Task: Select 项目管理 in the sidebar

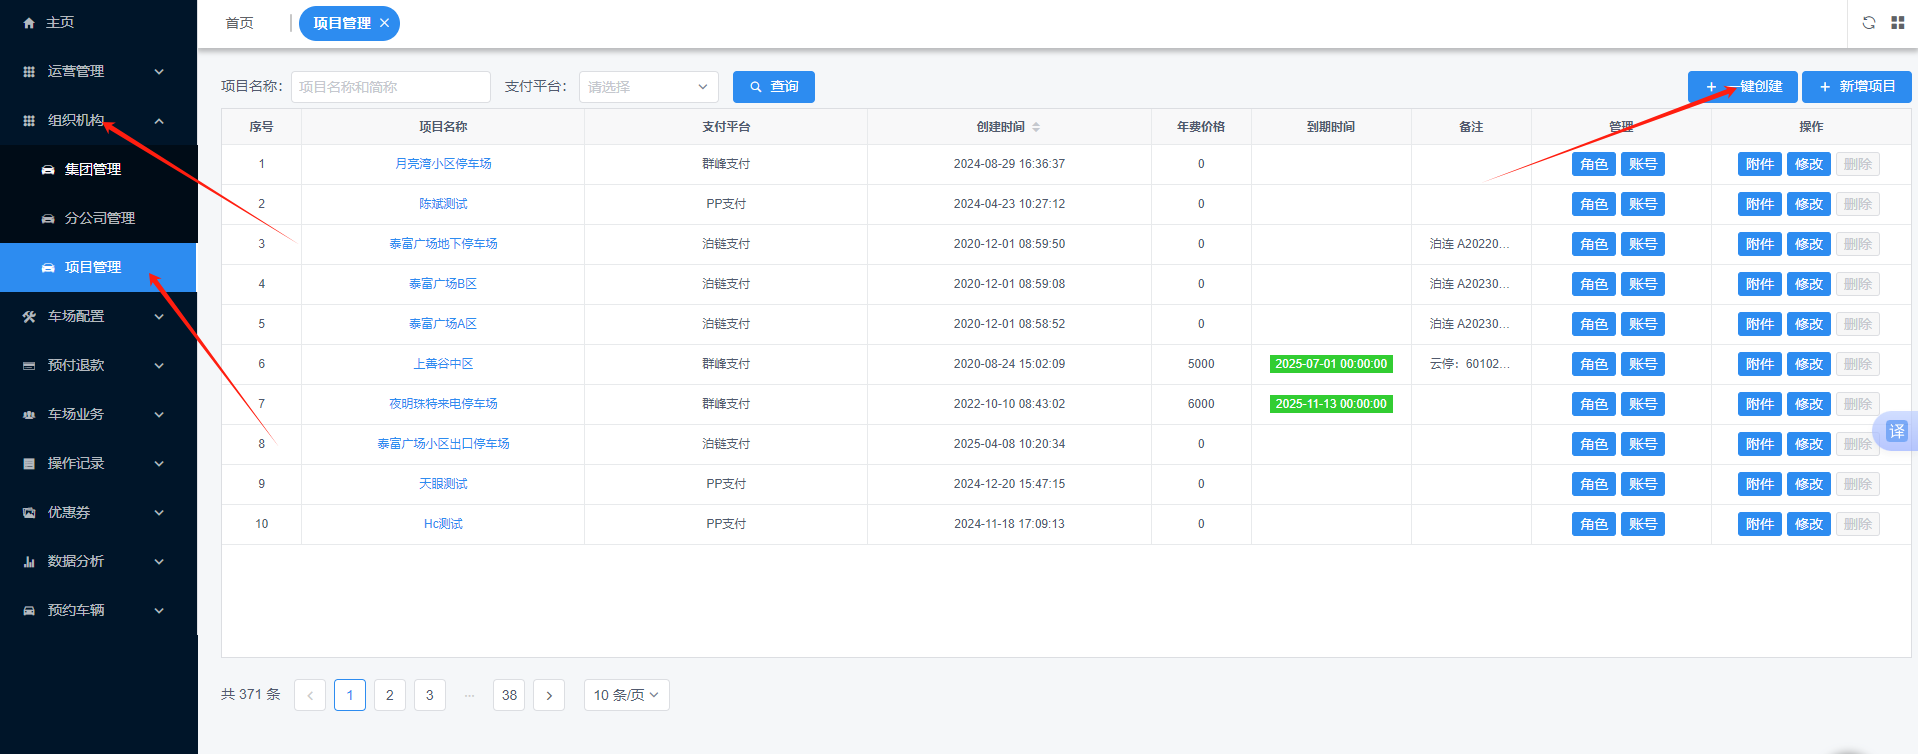Action: 98,268
